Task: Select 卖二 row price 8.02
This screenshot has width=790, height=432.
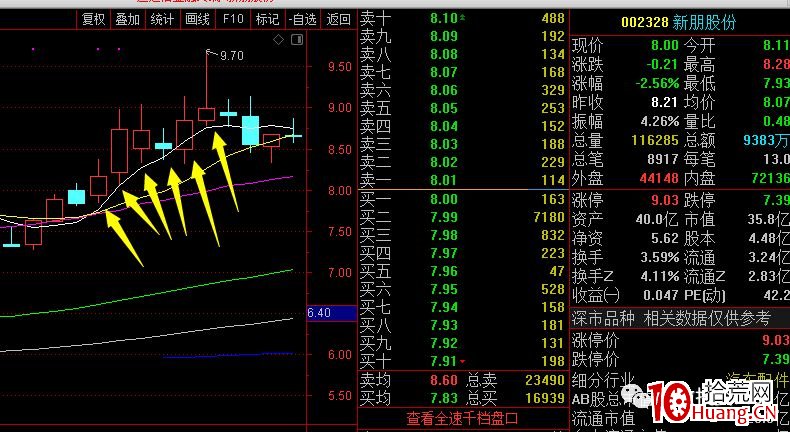Action: pyautogui.click(x=444, y=162)
